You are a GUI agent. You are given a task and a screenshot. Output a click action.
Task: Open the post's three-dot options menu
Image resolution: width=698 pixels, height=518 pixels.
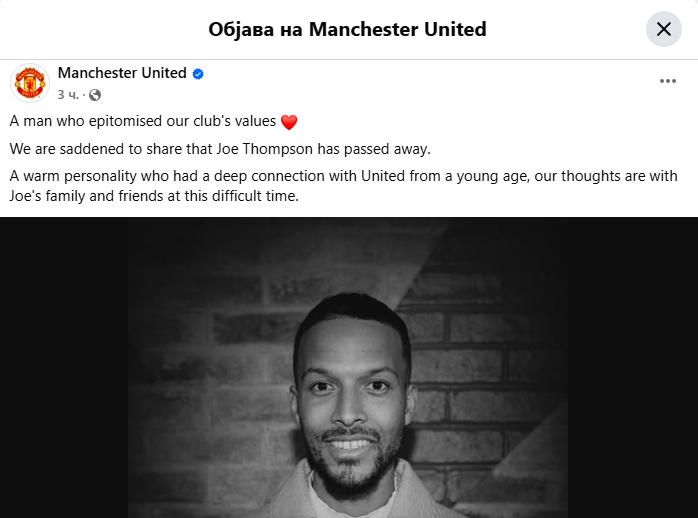point(668,82)
